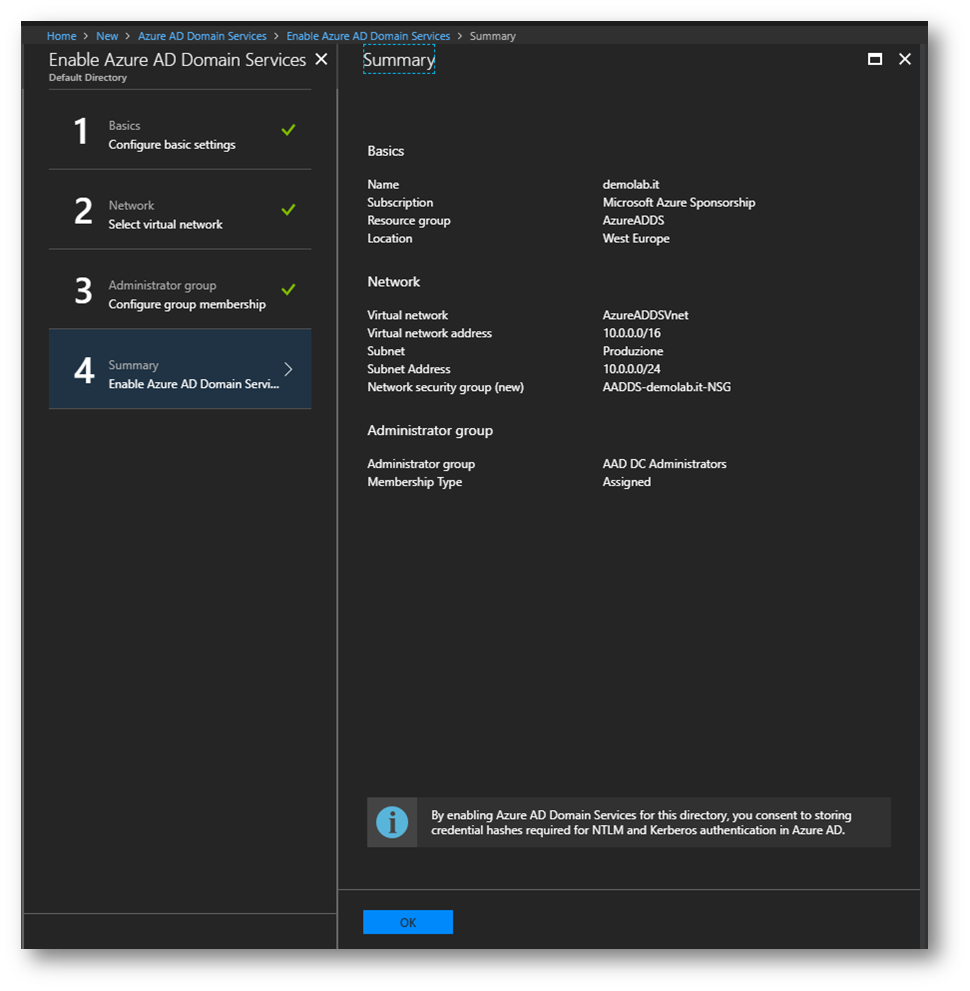Open Azure AD Domain Services breadcrumb
Viewport: 970px width, 991px height.
pyautogui.click(x=202, y=36)
